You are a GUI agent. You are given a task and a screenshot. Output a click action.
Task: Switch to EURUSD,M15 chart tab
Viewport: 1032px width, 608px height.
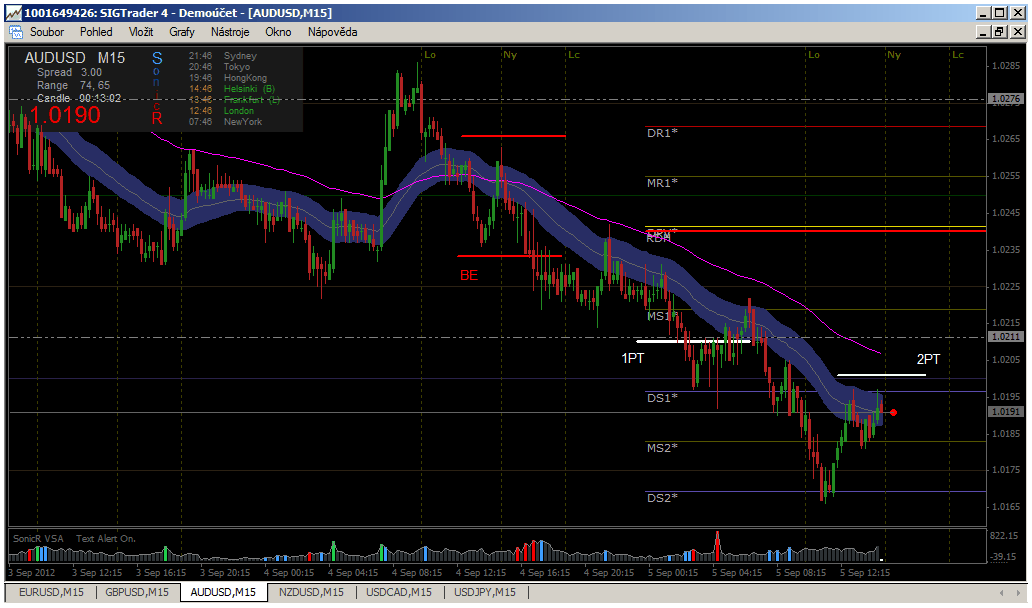click(51, 592)
